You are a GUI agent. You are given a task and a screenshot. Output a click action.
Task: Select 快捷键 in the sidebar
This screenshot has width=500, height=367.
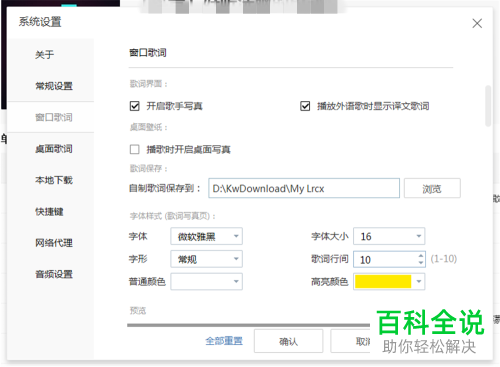(x=49, y=211)
